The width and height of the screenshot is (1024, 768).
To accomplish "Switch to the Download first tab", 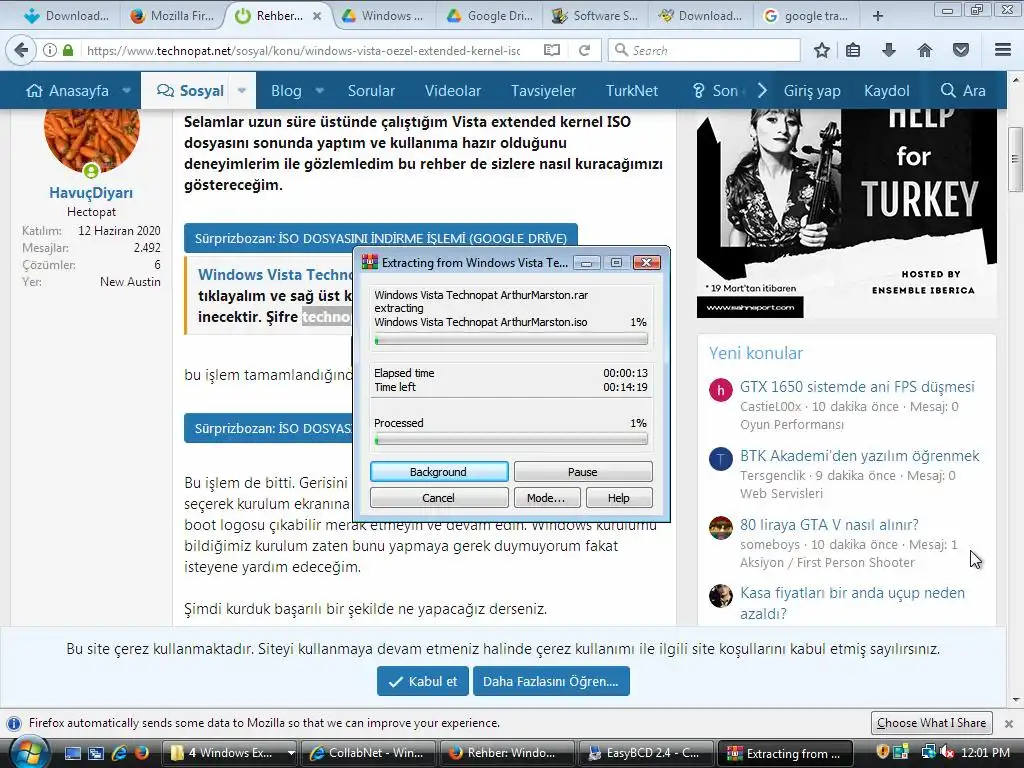I will click(66, 16).
